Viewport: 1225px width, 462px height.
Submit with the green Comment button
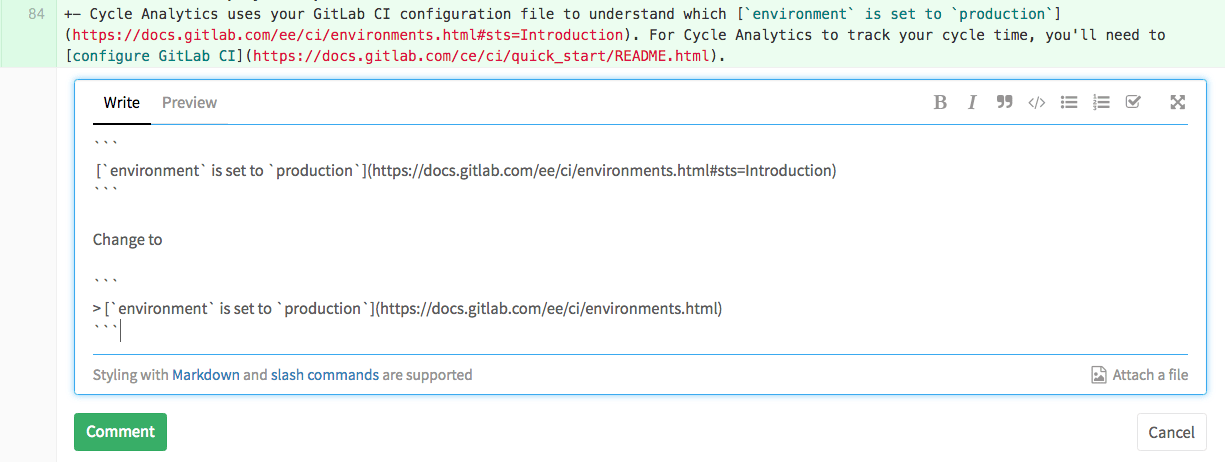[x=120, y=432]
